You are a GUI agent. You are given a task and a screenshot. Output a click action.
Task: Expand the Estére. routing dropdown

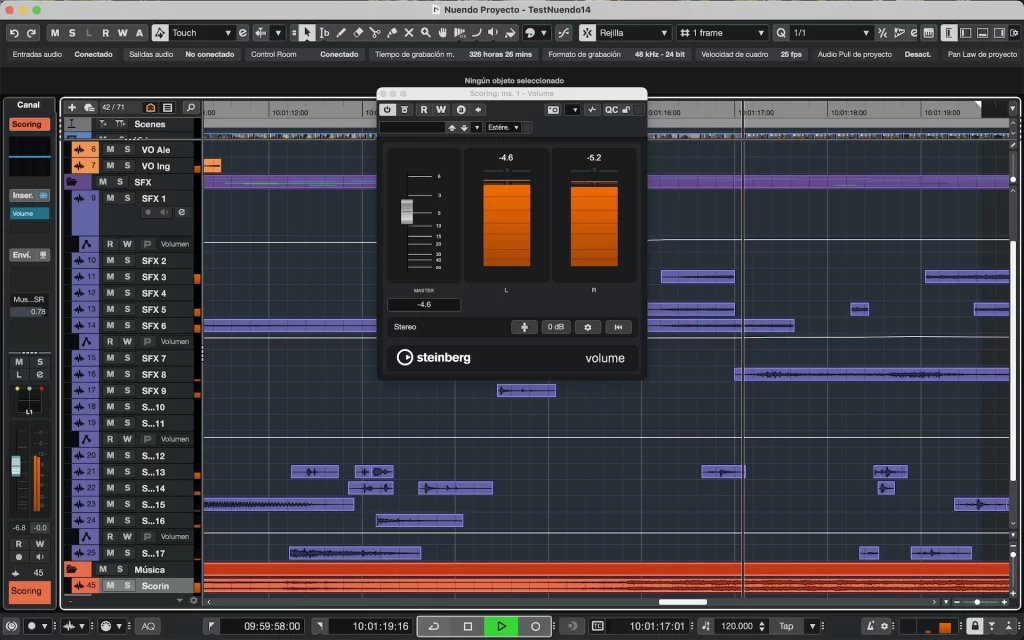click(x=503, y=128)
